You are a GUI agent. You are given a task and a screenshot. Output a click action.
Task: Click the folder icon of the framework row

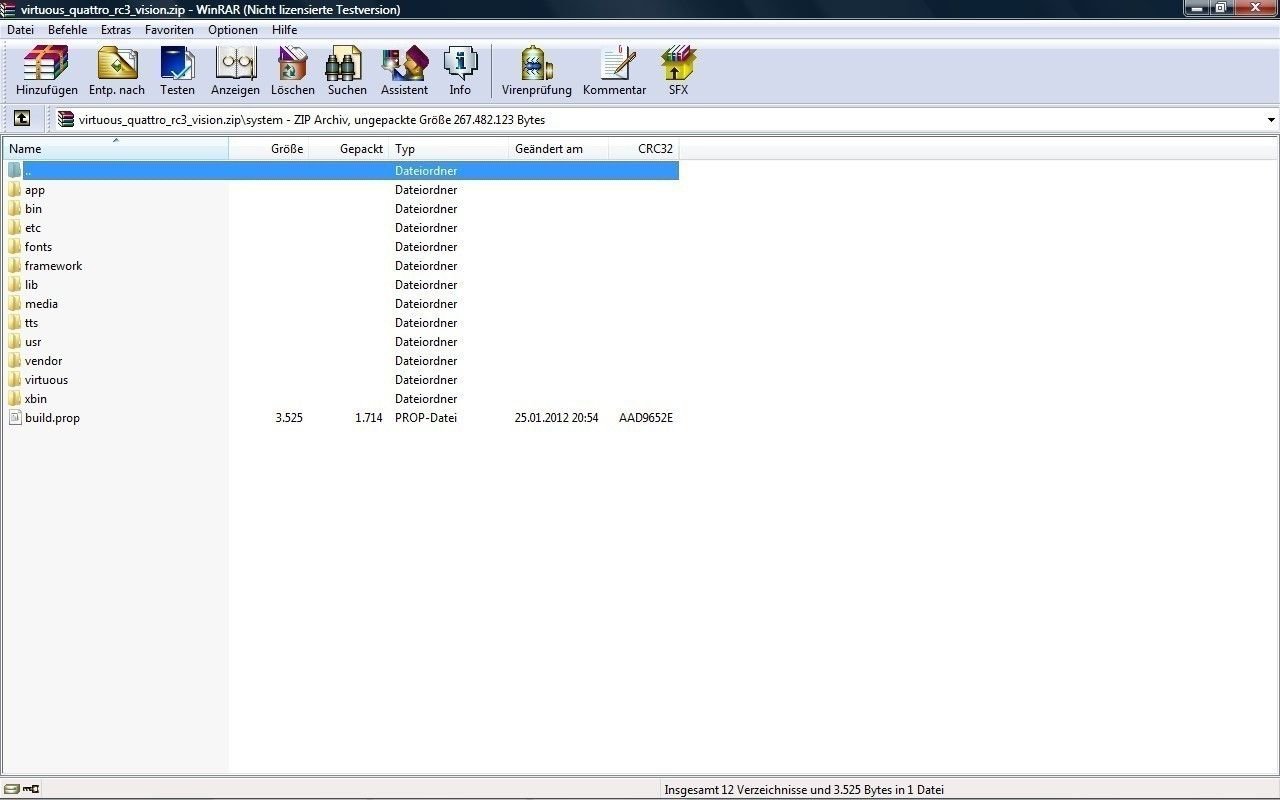15,265
